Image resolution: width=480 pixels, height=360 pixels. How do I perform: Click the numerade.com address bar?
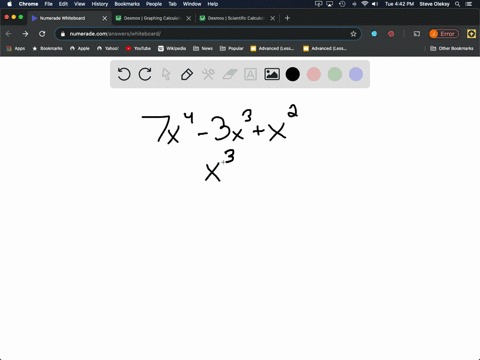[208, 34]
